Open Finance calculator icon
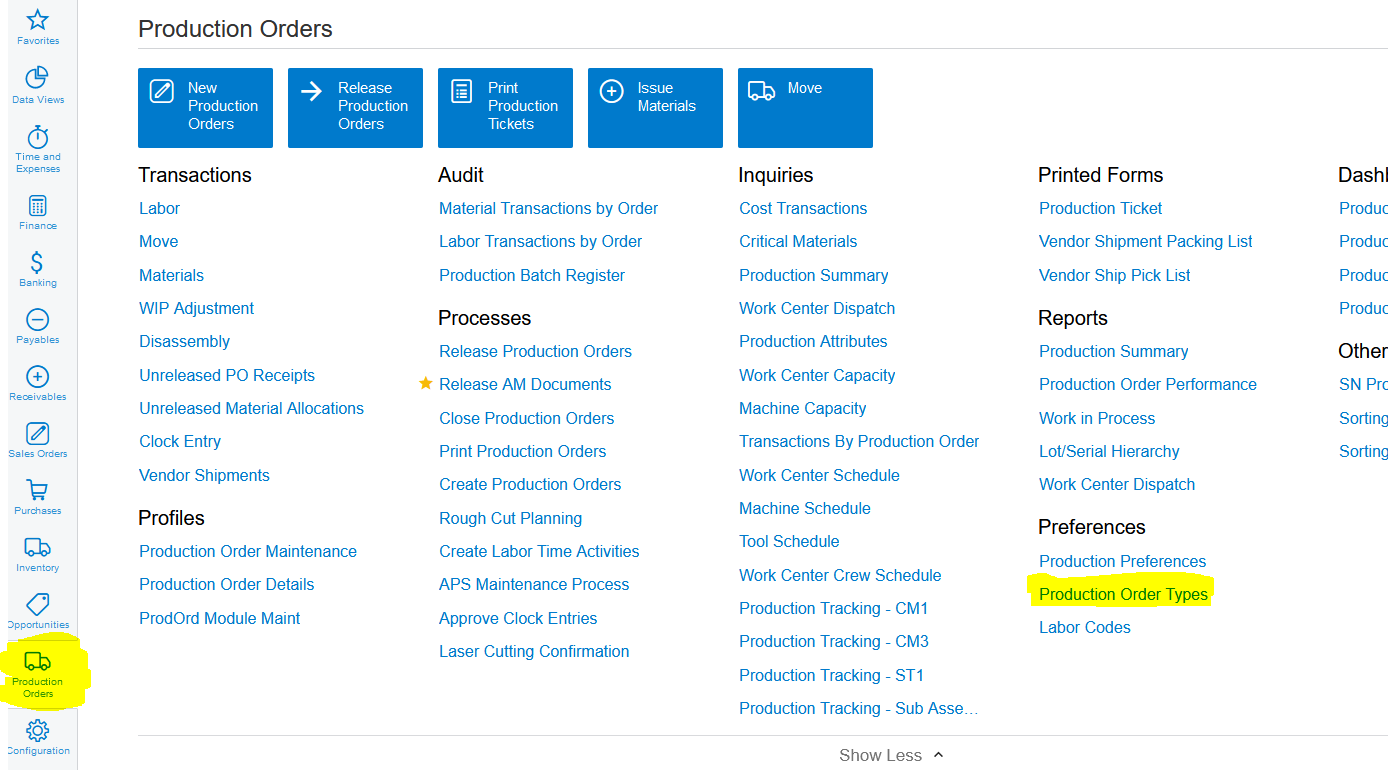This screenshot has height=770, width=1388. coord(37,206)
